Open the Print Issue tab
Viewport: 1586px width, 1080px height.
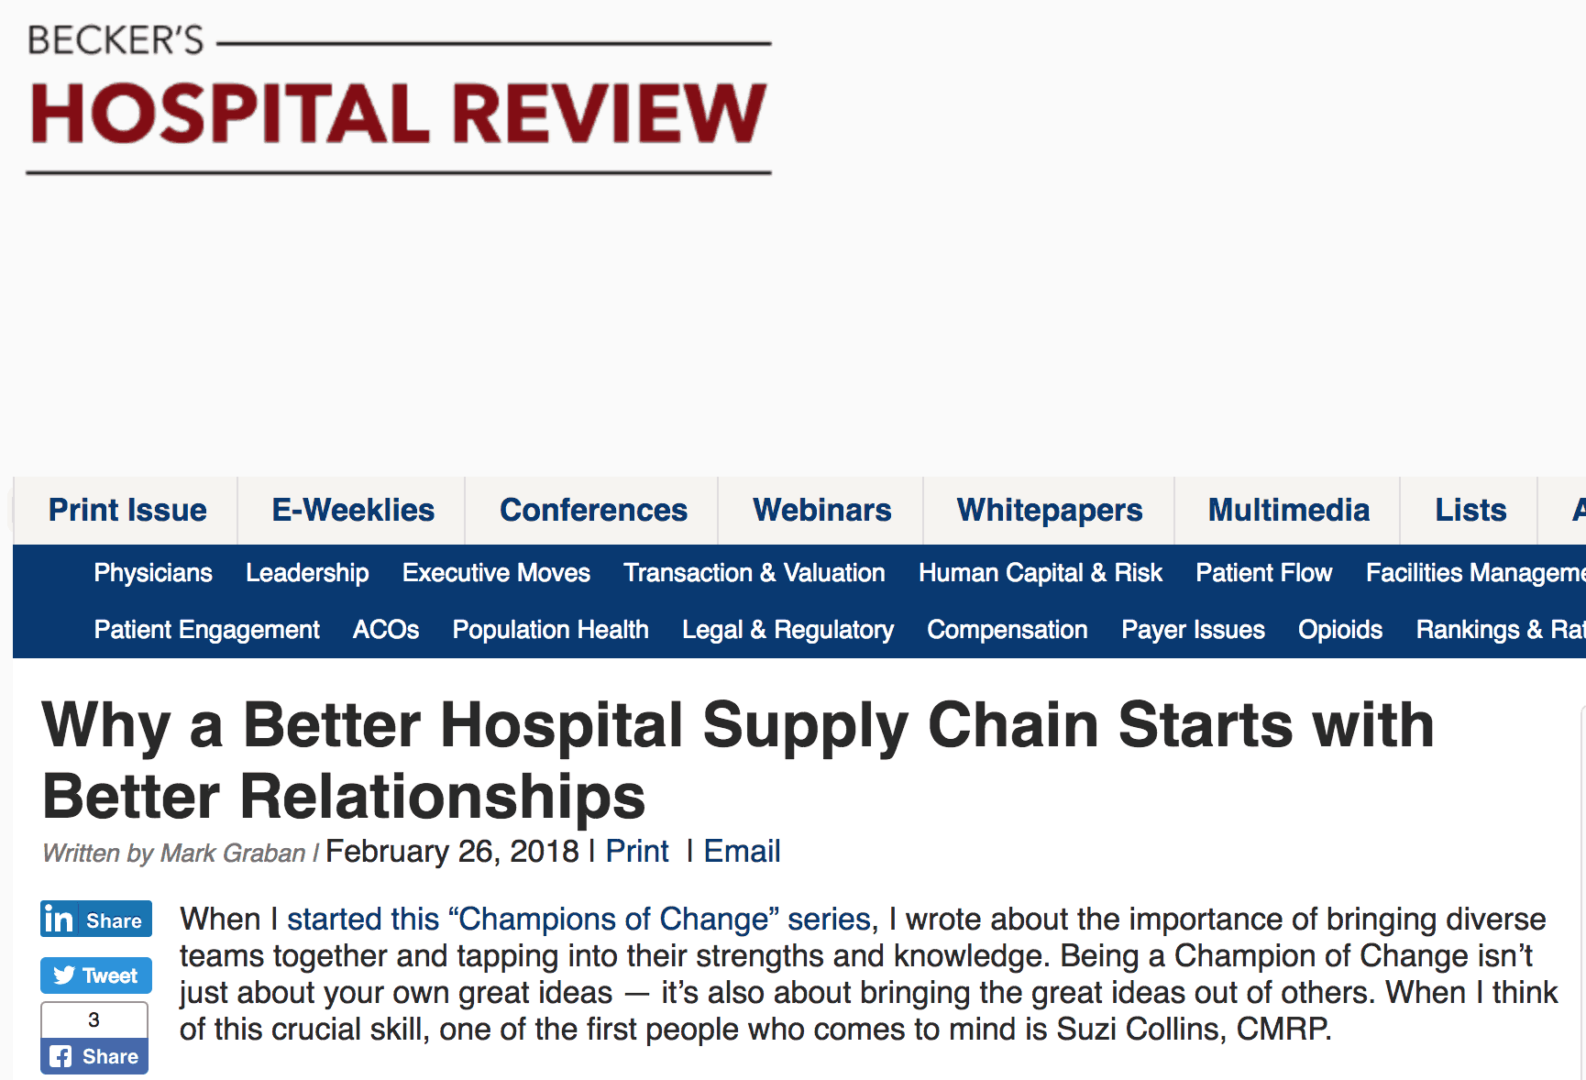(127, 510)
